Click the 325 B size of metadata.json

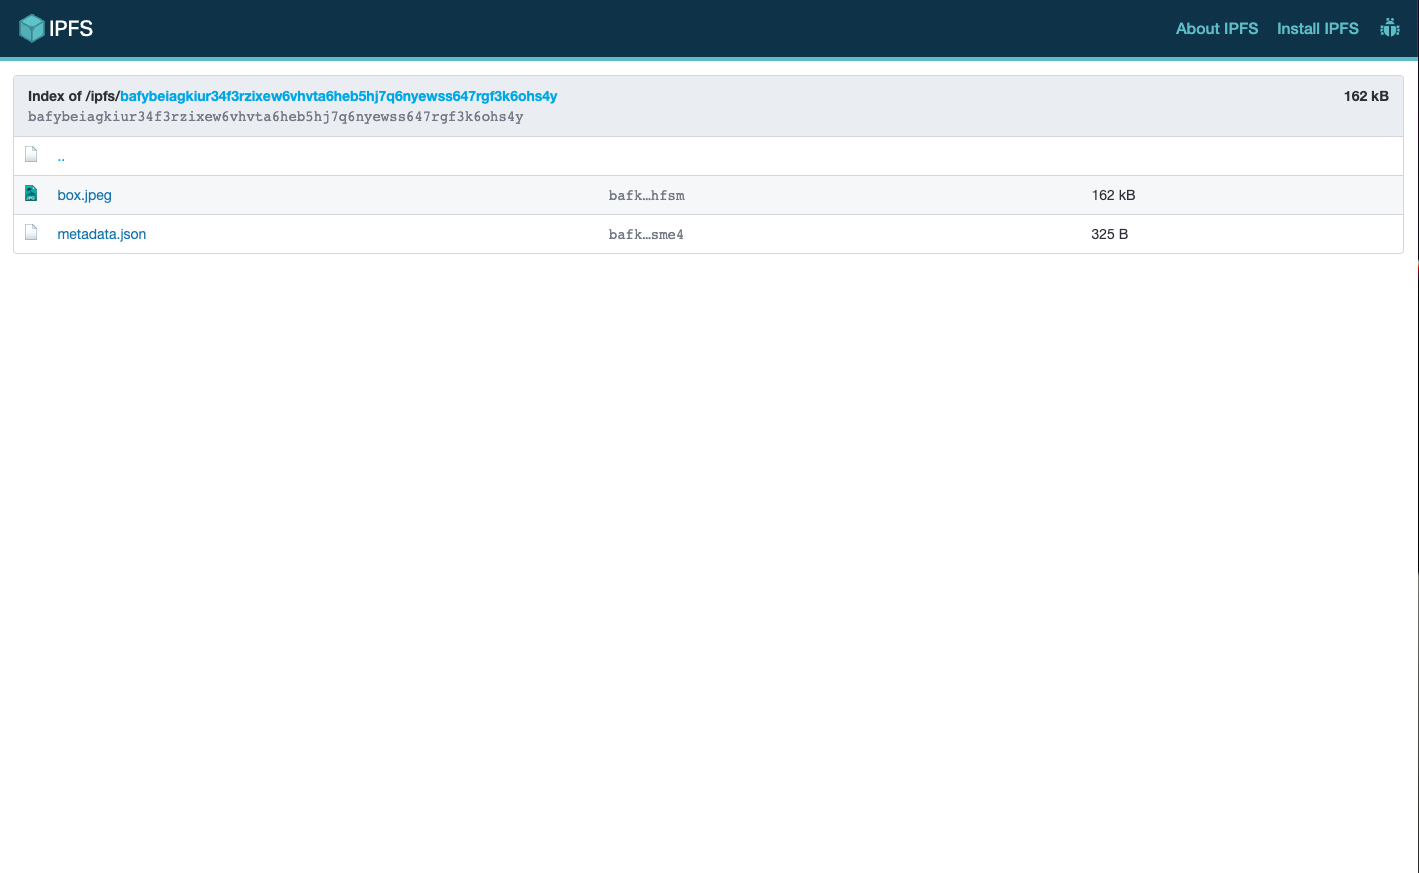tap(1109, 234)
